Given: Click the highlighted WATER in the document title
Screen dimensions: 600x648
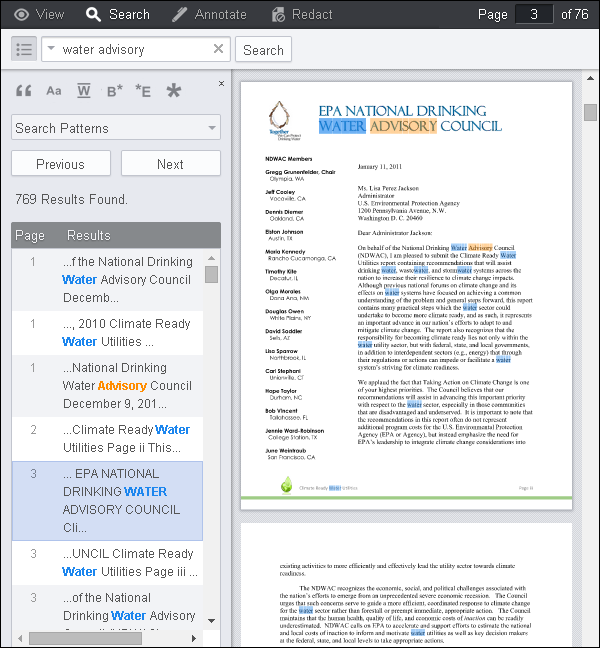Looking at the screenshot, I should (342, 126).
